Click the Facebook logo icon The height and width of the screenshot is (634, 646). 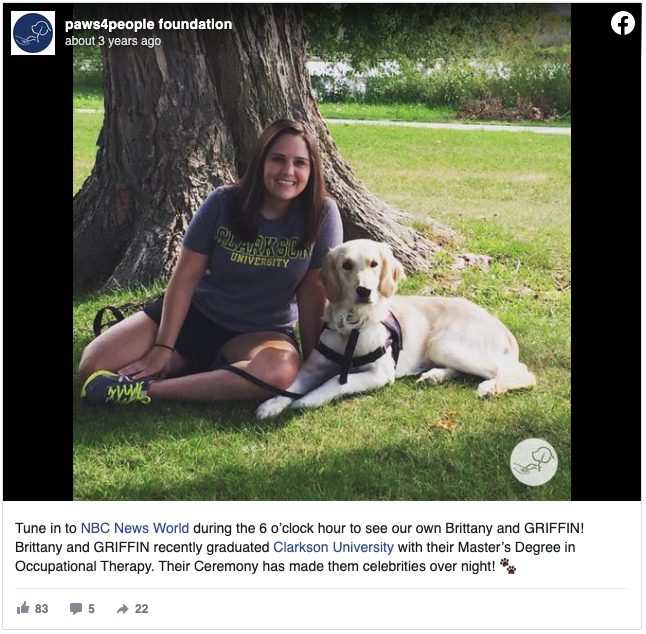[625, 23]
